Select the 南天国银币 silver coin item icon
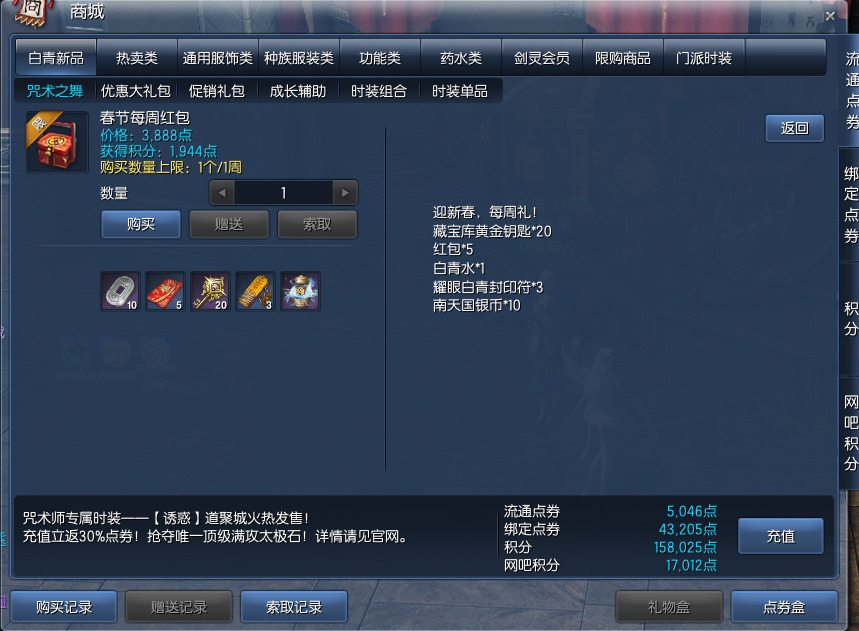This screenshot has height=631, width=859. pos(121,291)
